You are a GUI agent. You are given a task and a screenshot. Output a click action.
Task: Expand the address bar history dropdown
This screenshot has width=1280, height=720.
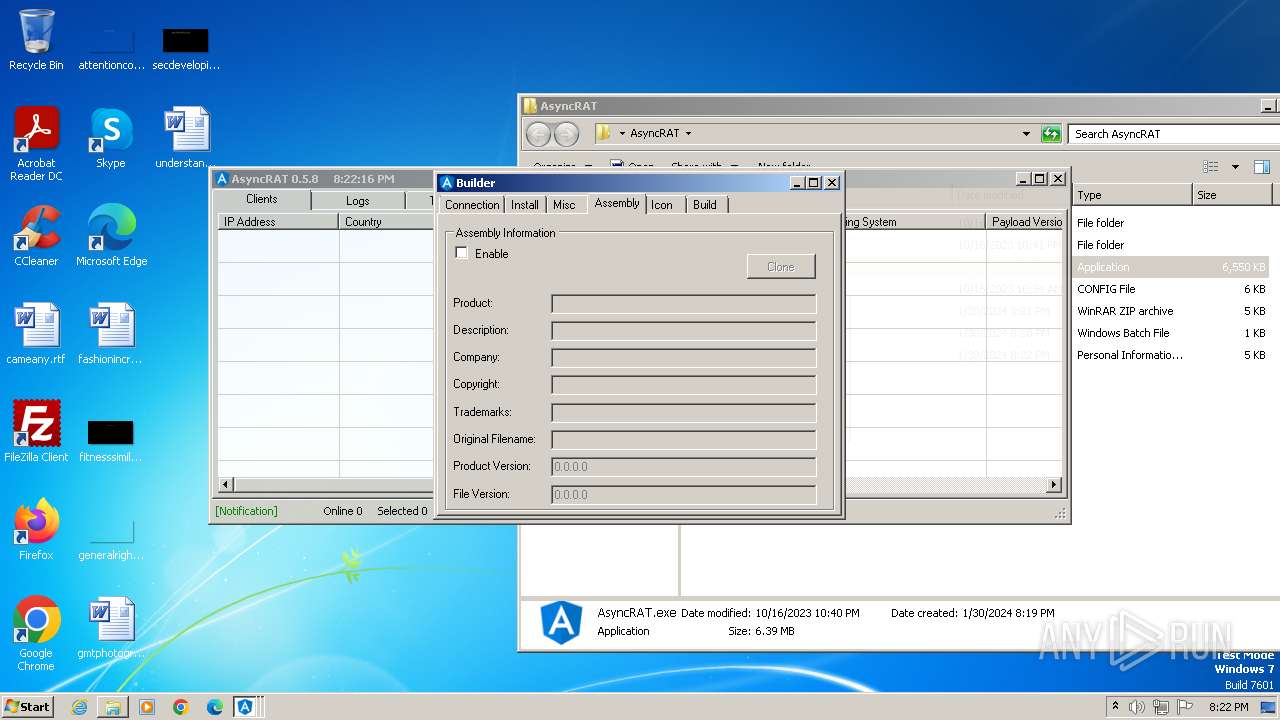(x=1026, y=134)
